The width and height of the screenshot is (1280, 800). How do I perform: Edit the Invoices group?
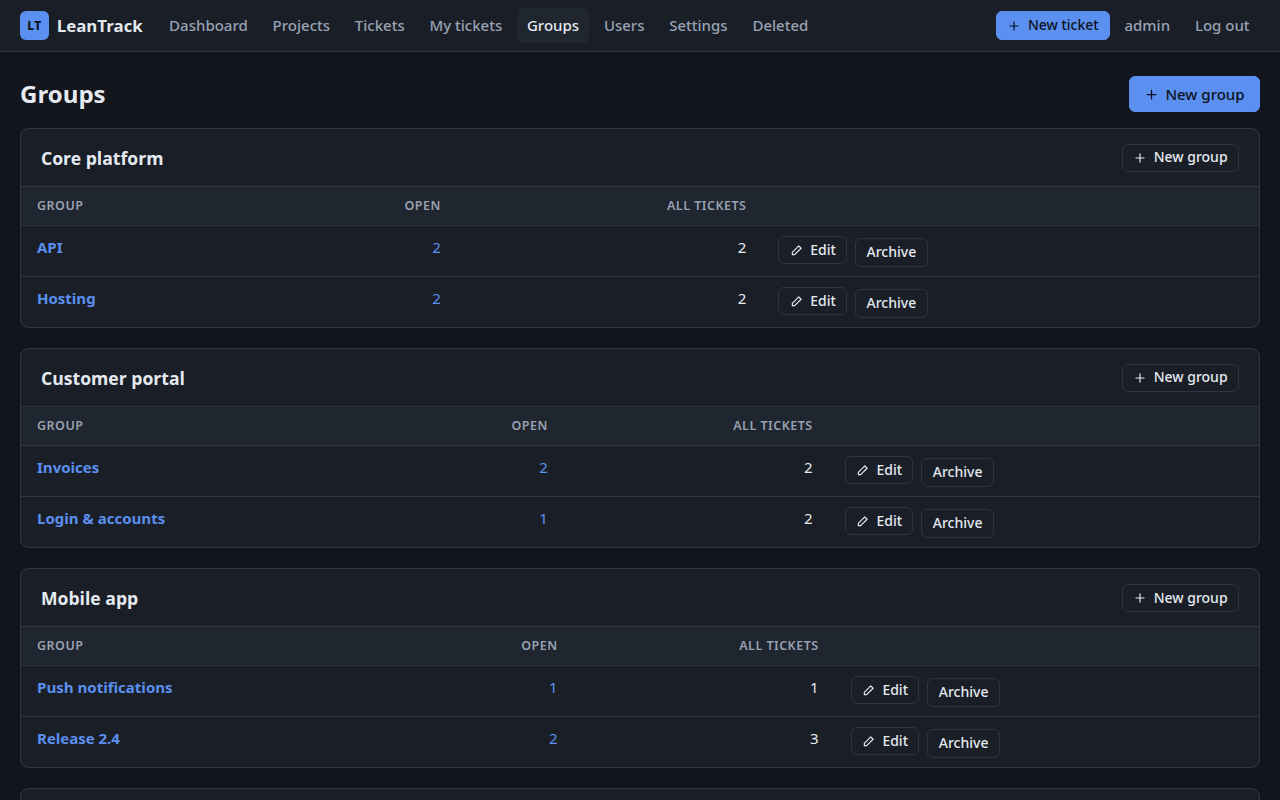click(x=879, y=470)
